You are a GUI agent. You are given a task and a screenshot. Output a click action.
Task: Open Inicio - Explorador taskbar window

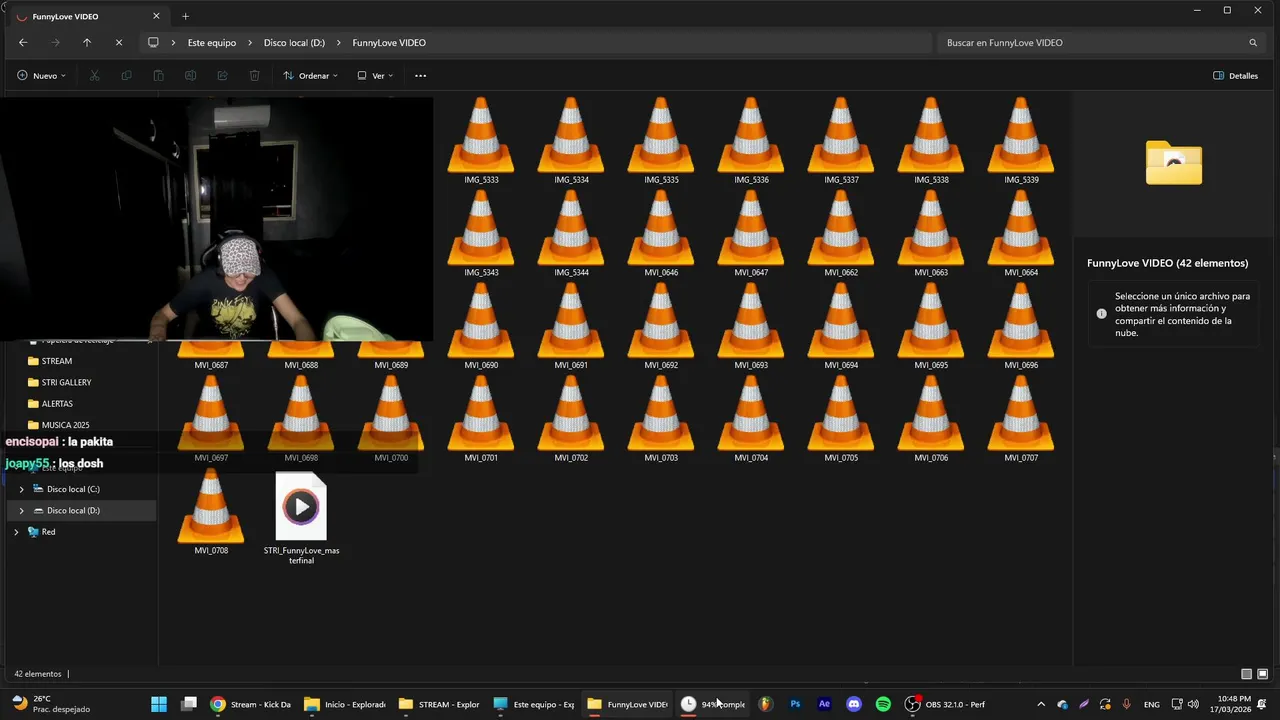point(345,704)
